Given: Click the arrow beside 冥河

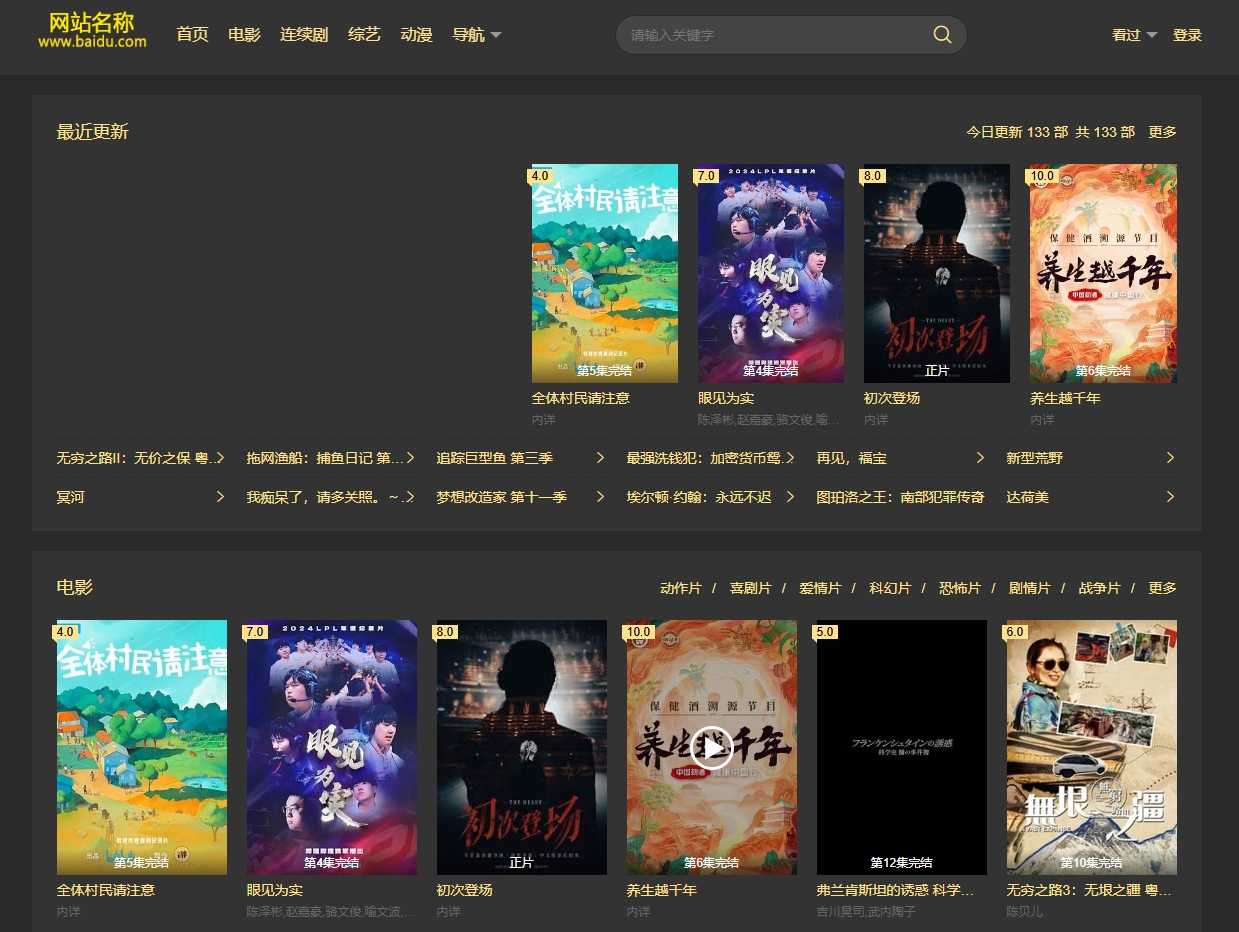Looking at the screenshot, I should click(x=220, y=497).
